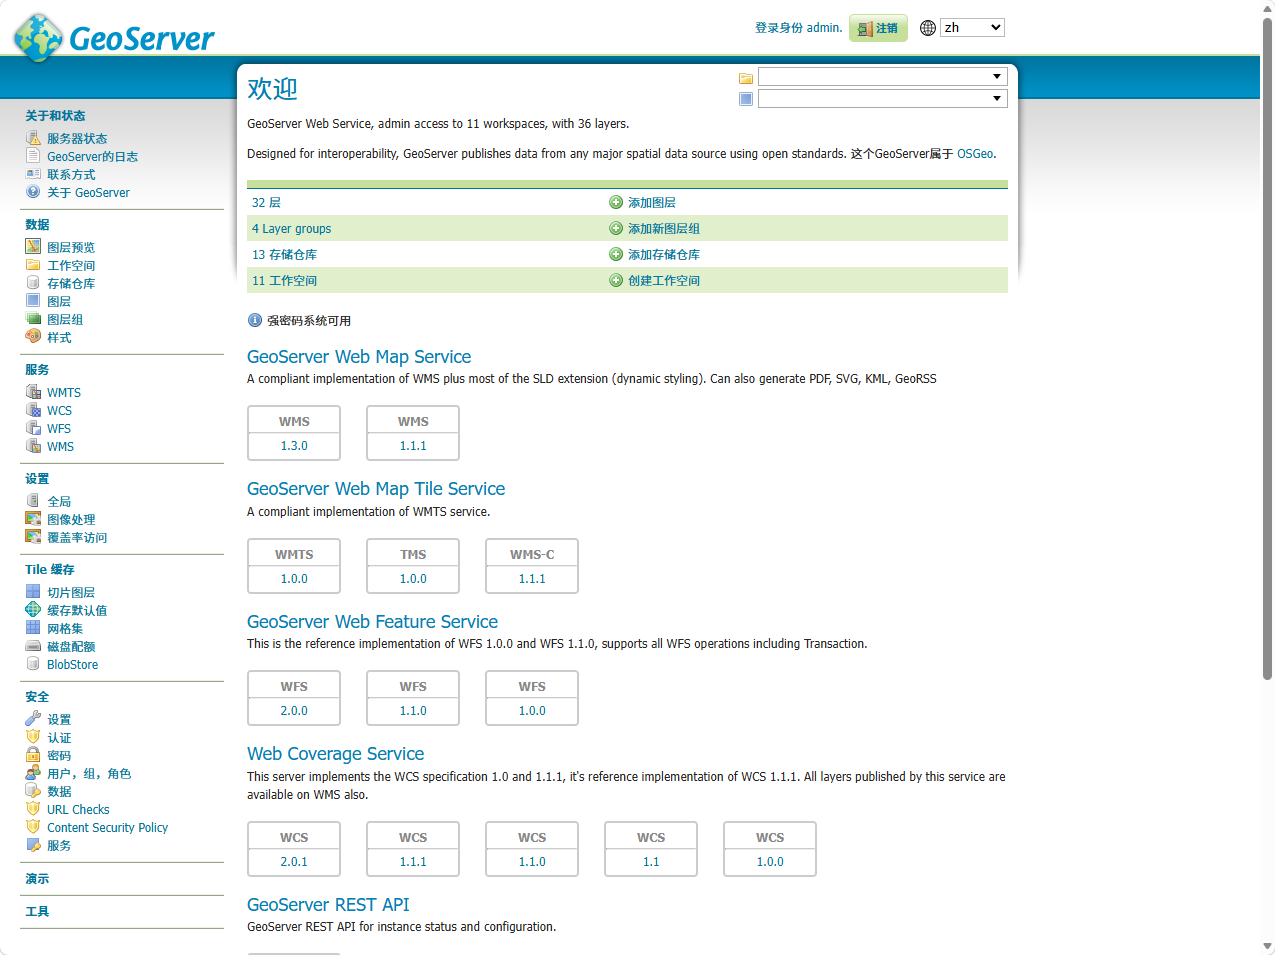The image size is (1275, 955).
Task: Expand the 演示 sidebar section
Action: 37,879
